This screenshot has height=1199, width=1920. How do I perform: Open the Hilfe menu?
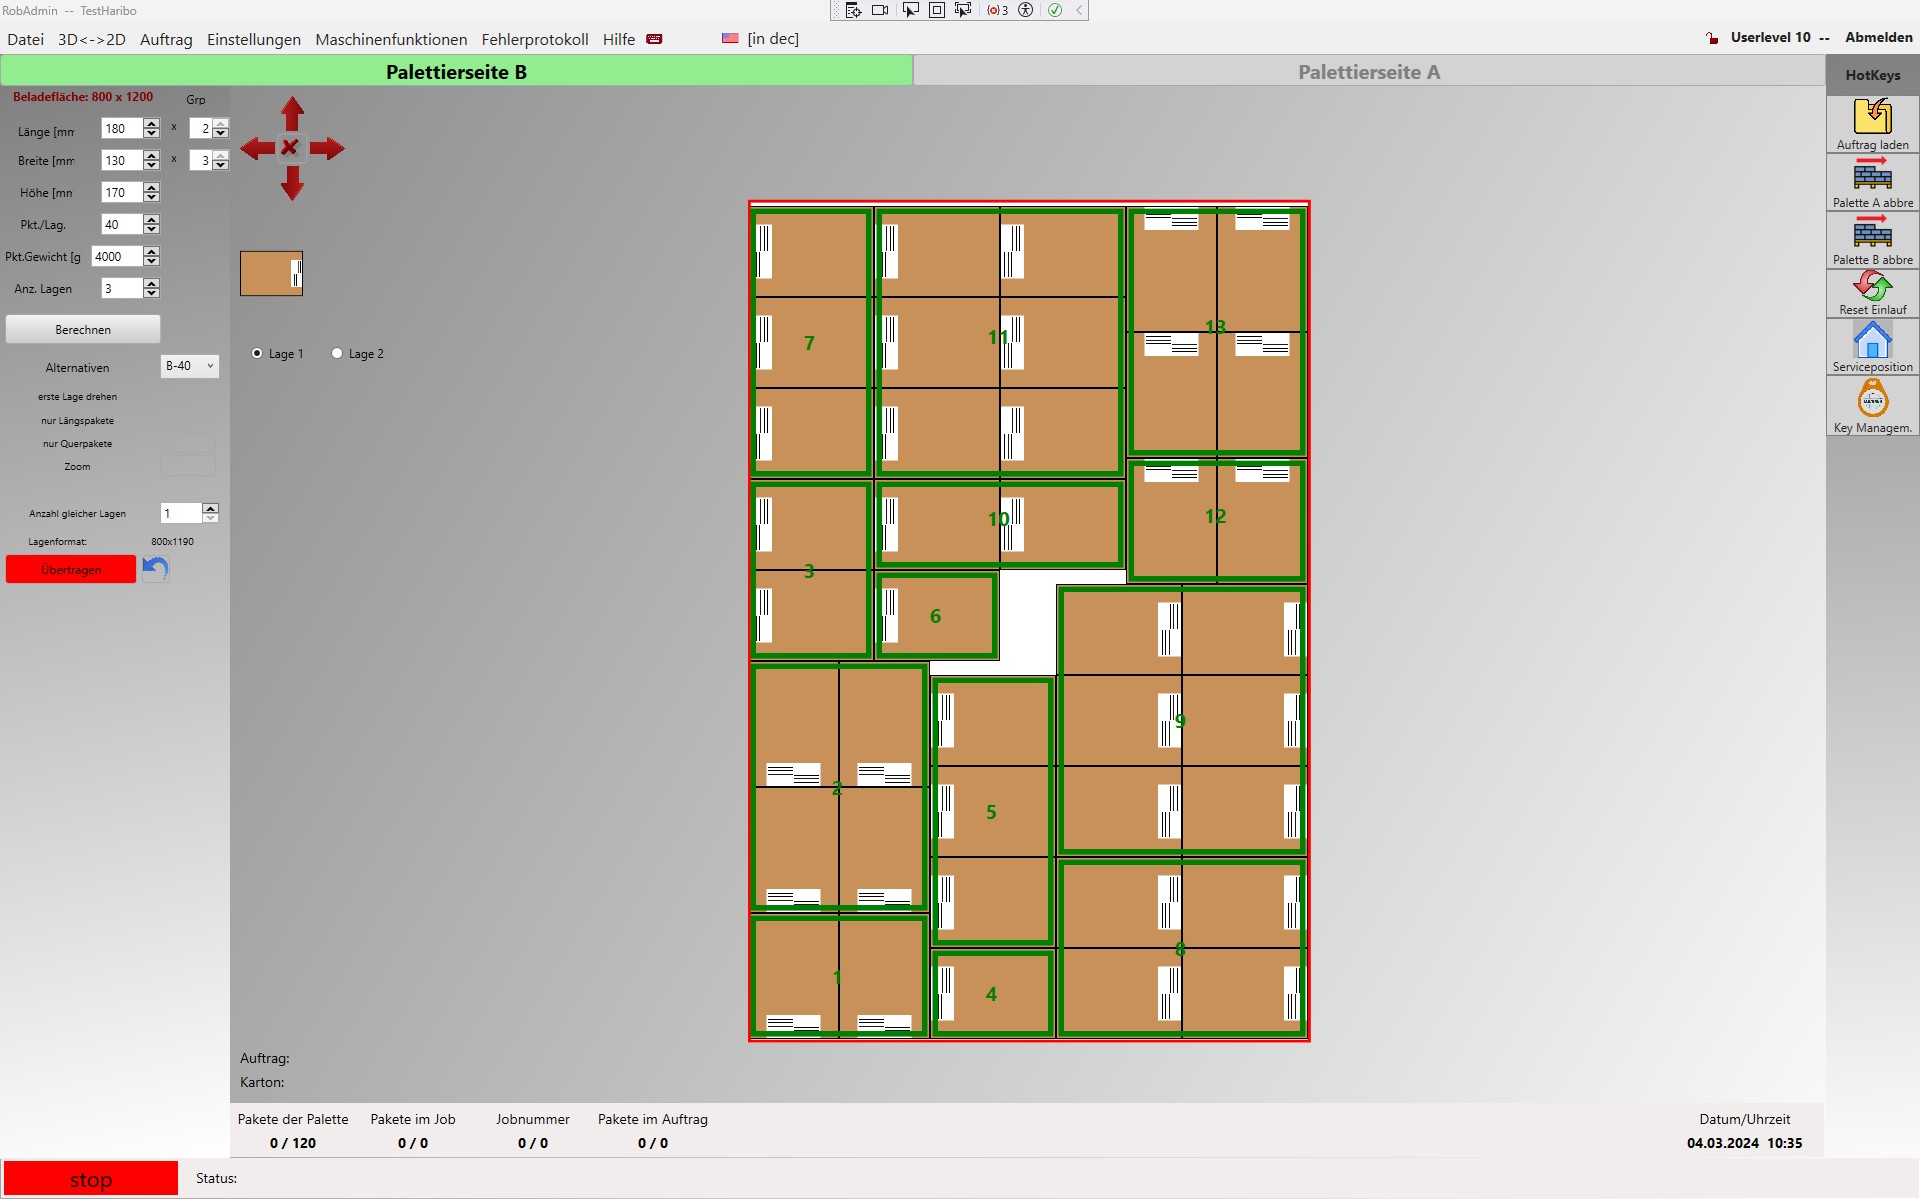(x=619, y=39)
